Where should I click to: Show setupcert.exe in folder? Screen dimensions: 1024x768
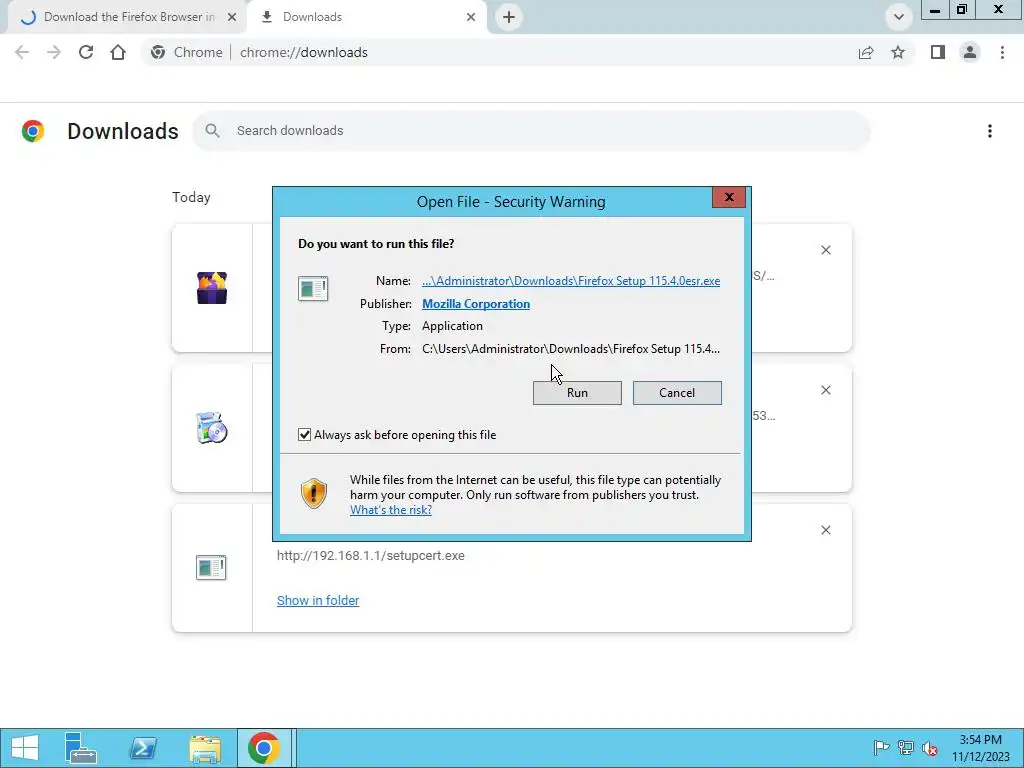[318, 600]
